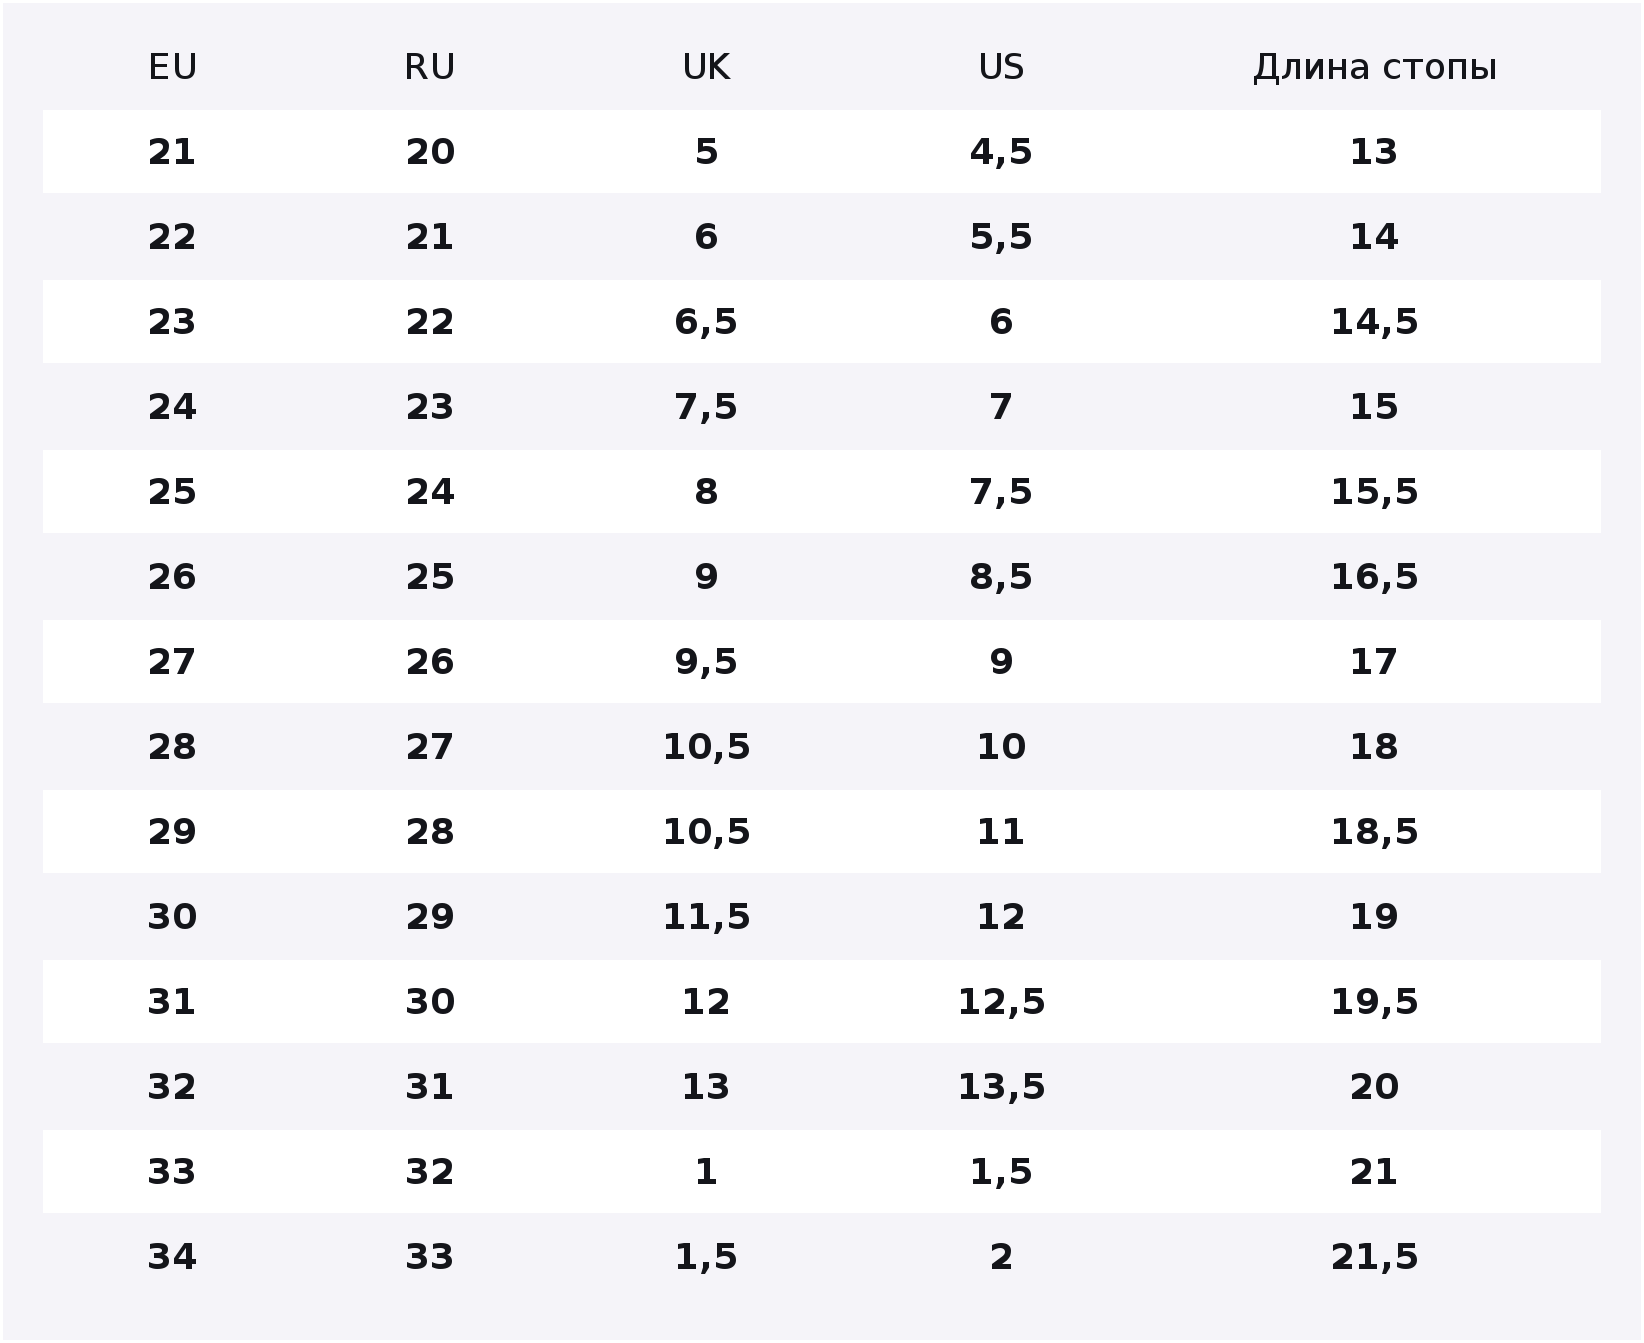Select RU size 26 cell
This screenshot has height=1343, width=1644.
(x=430, y=662)
